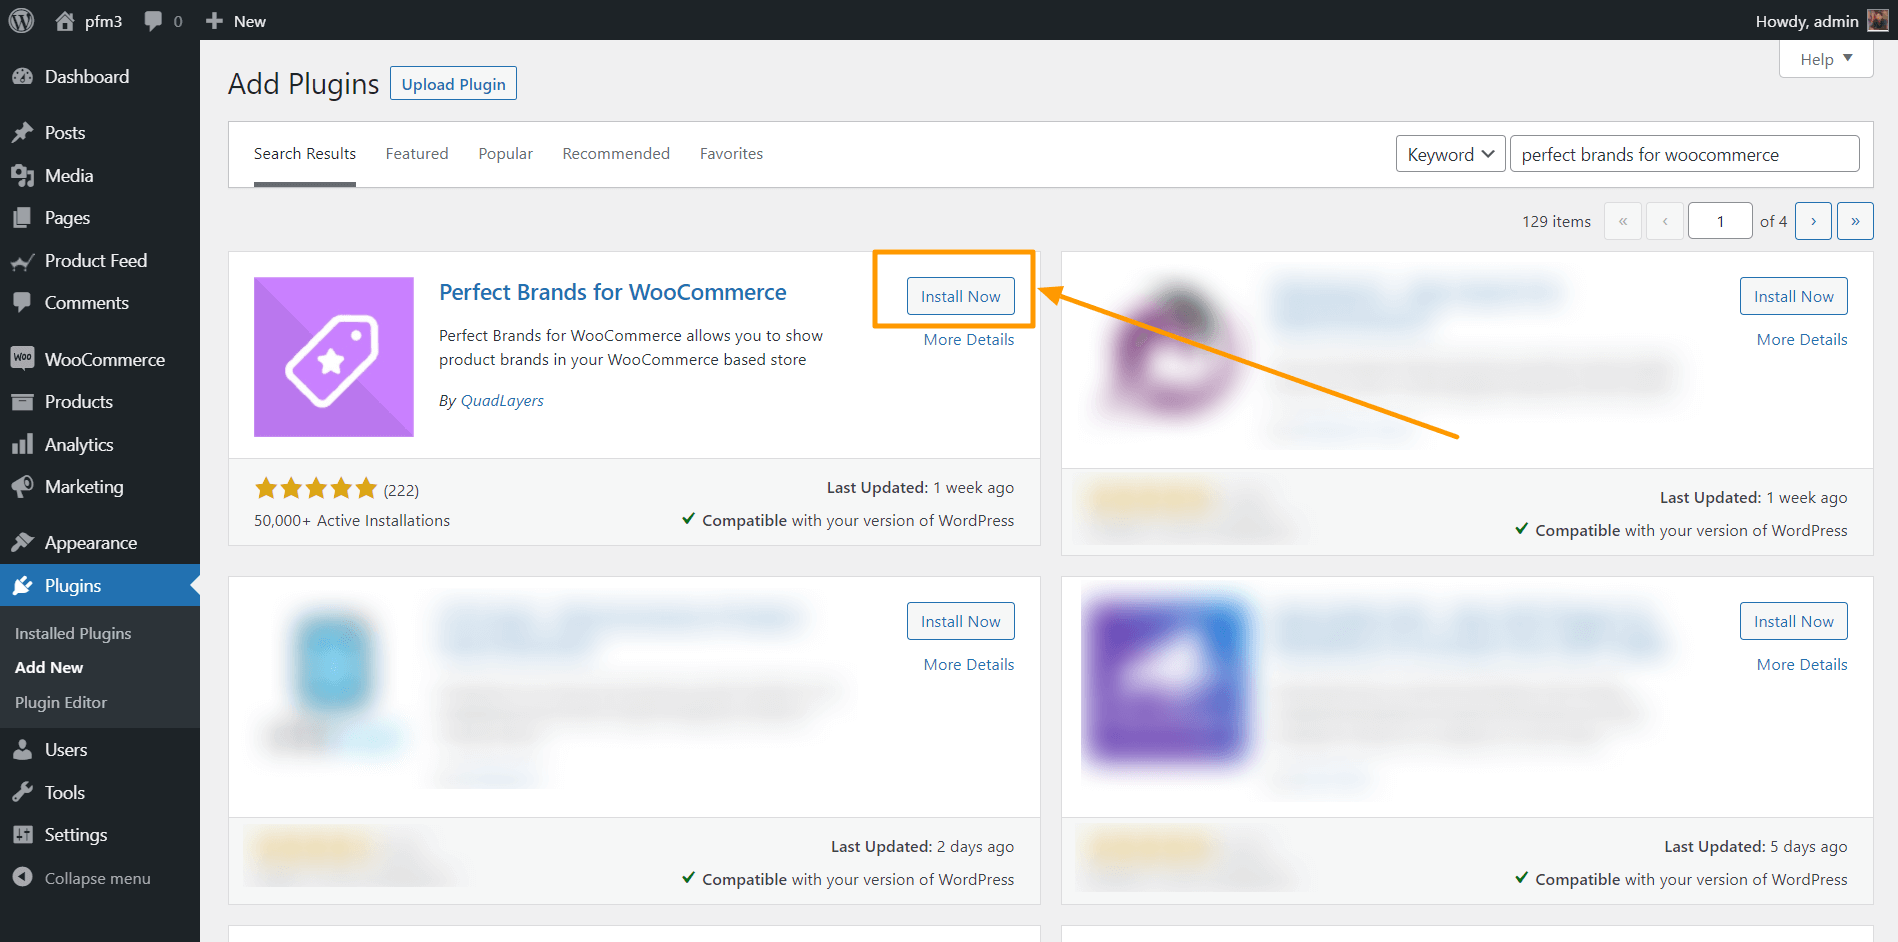Switch to the Search Results tab
The image size is (1898, 942).
click(305, 154)
